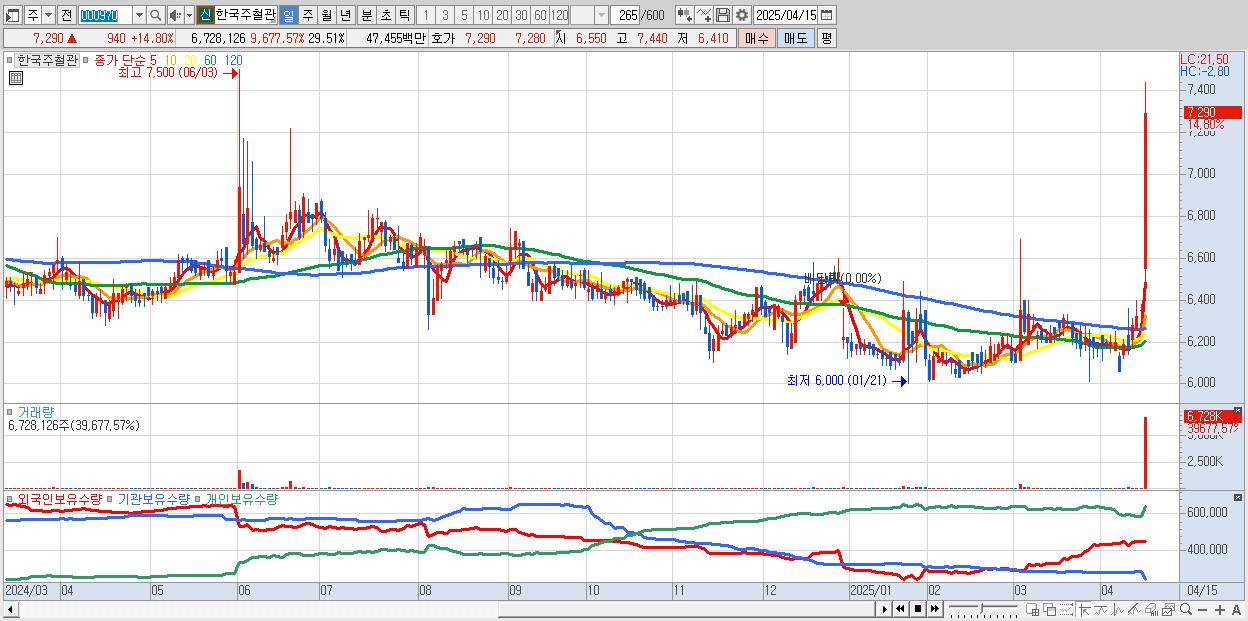Save chart with the floppy disk icon
The width and height of the screenshot is (1248, 621).
(723, 15)
